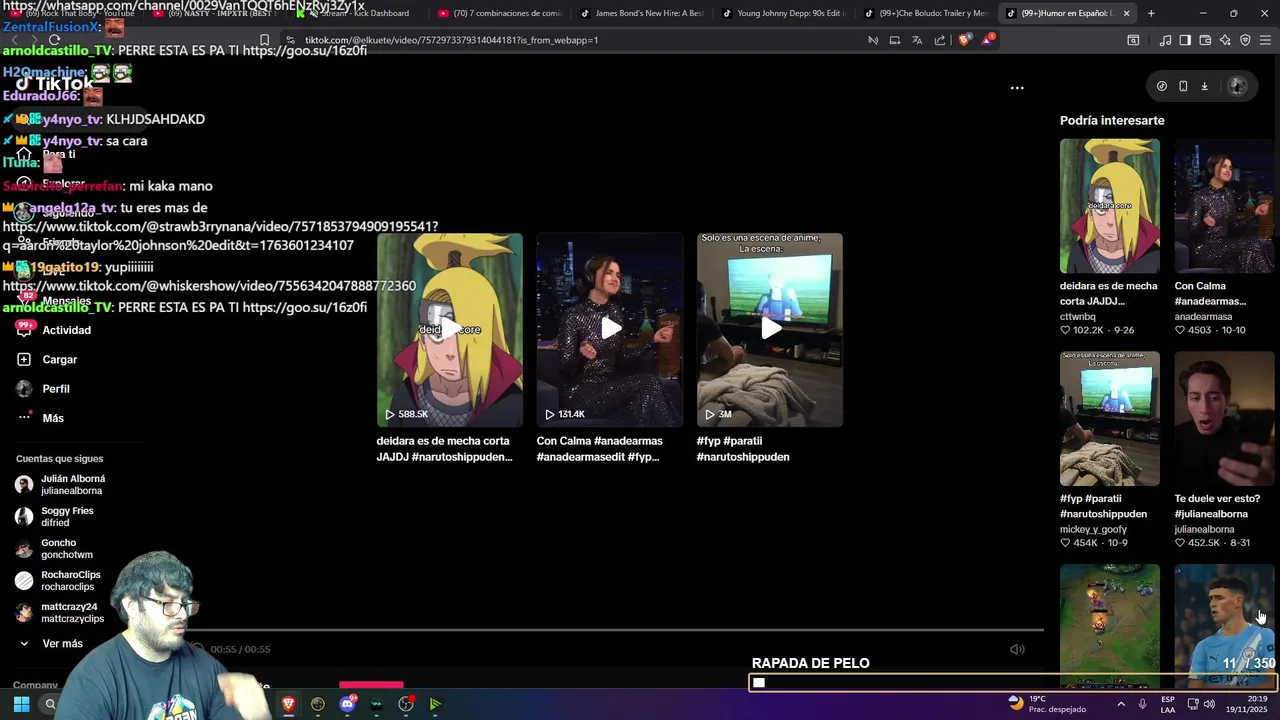Image resolution: width=1280 pixels, height=720 pixels.
Task: Open sidebar Con Calma thumbnail by anadearmasa
Action: [x=1224, y=206]
